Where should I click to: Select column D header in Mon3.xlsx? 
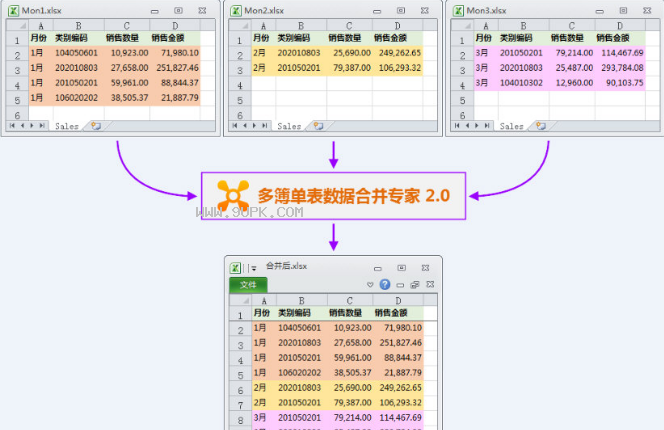click(x=620, y=25)
